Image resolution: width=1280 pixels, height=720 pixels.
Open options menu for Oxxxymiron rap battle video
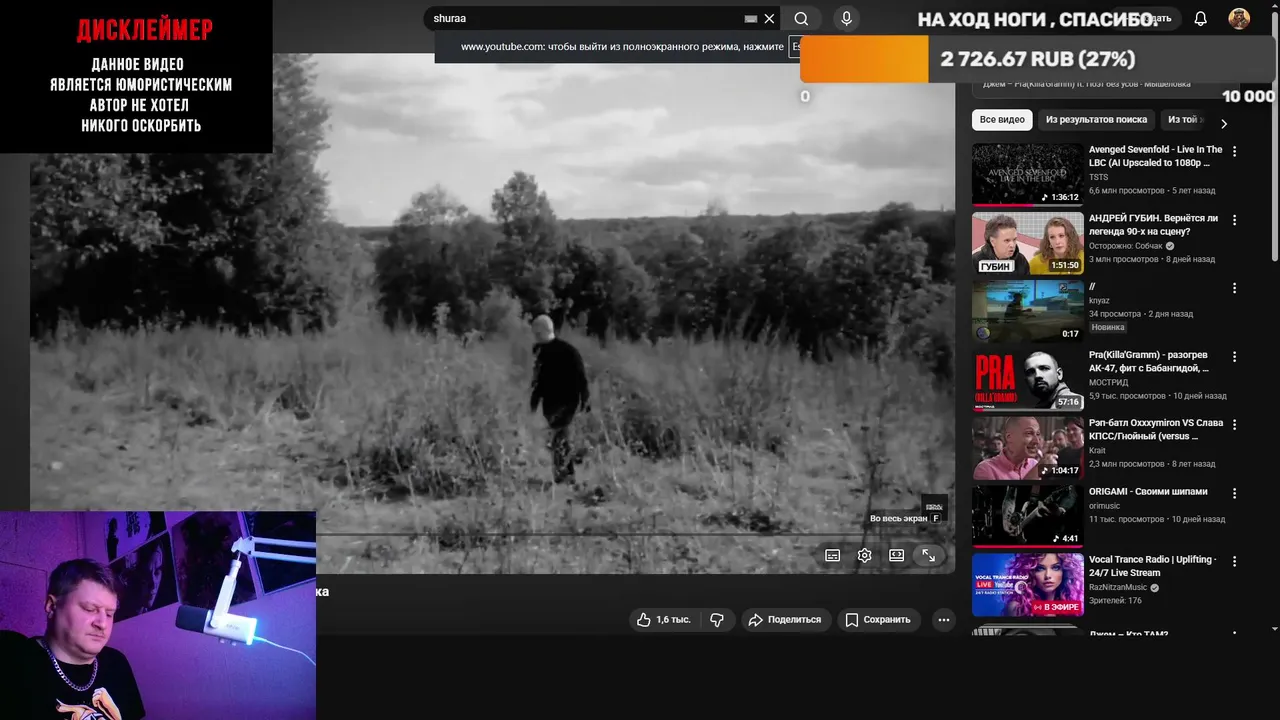pyautogui.click(x=1234, y=424)
